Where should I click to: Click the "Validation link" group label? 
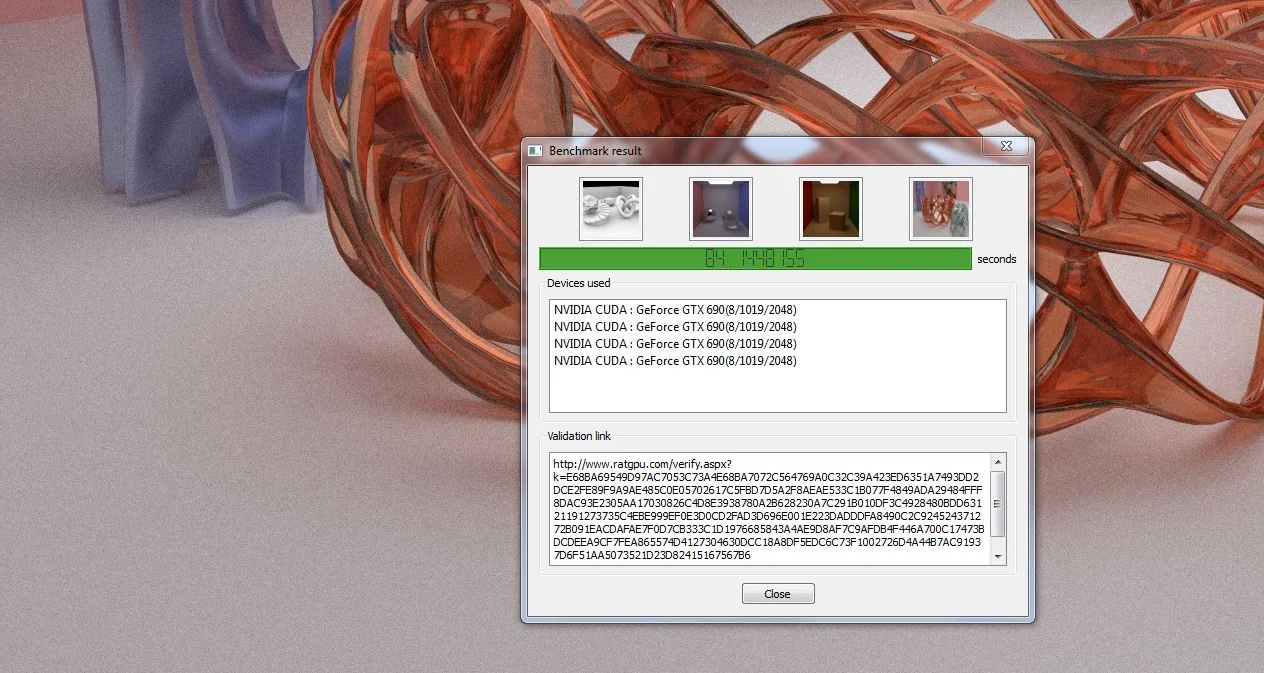[579, 436]
